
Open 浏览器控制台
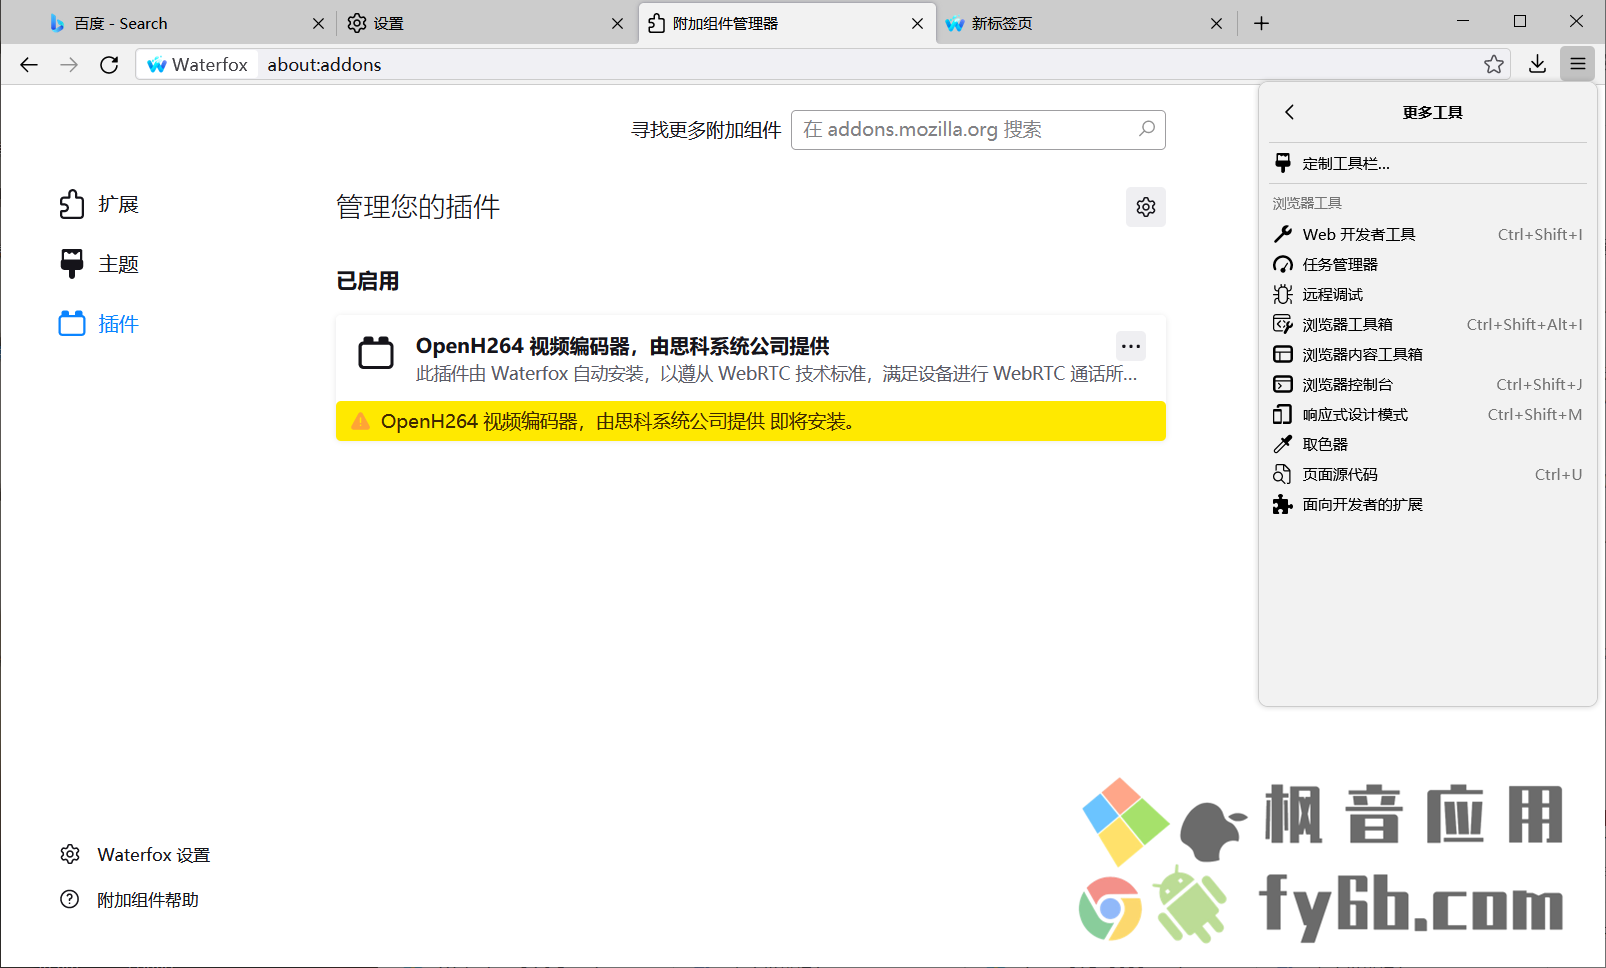pos(1428,384)
